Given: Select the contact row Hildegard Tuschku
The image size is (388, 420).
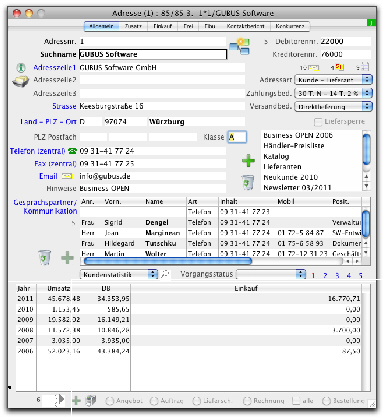Looking at the screenshot, I should pos(220,243).
